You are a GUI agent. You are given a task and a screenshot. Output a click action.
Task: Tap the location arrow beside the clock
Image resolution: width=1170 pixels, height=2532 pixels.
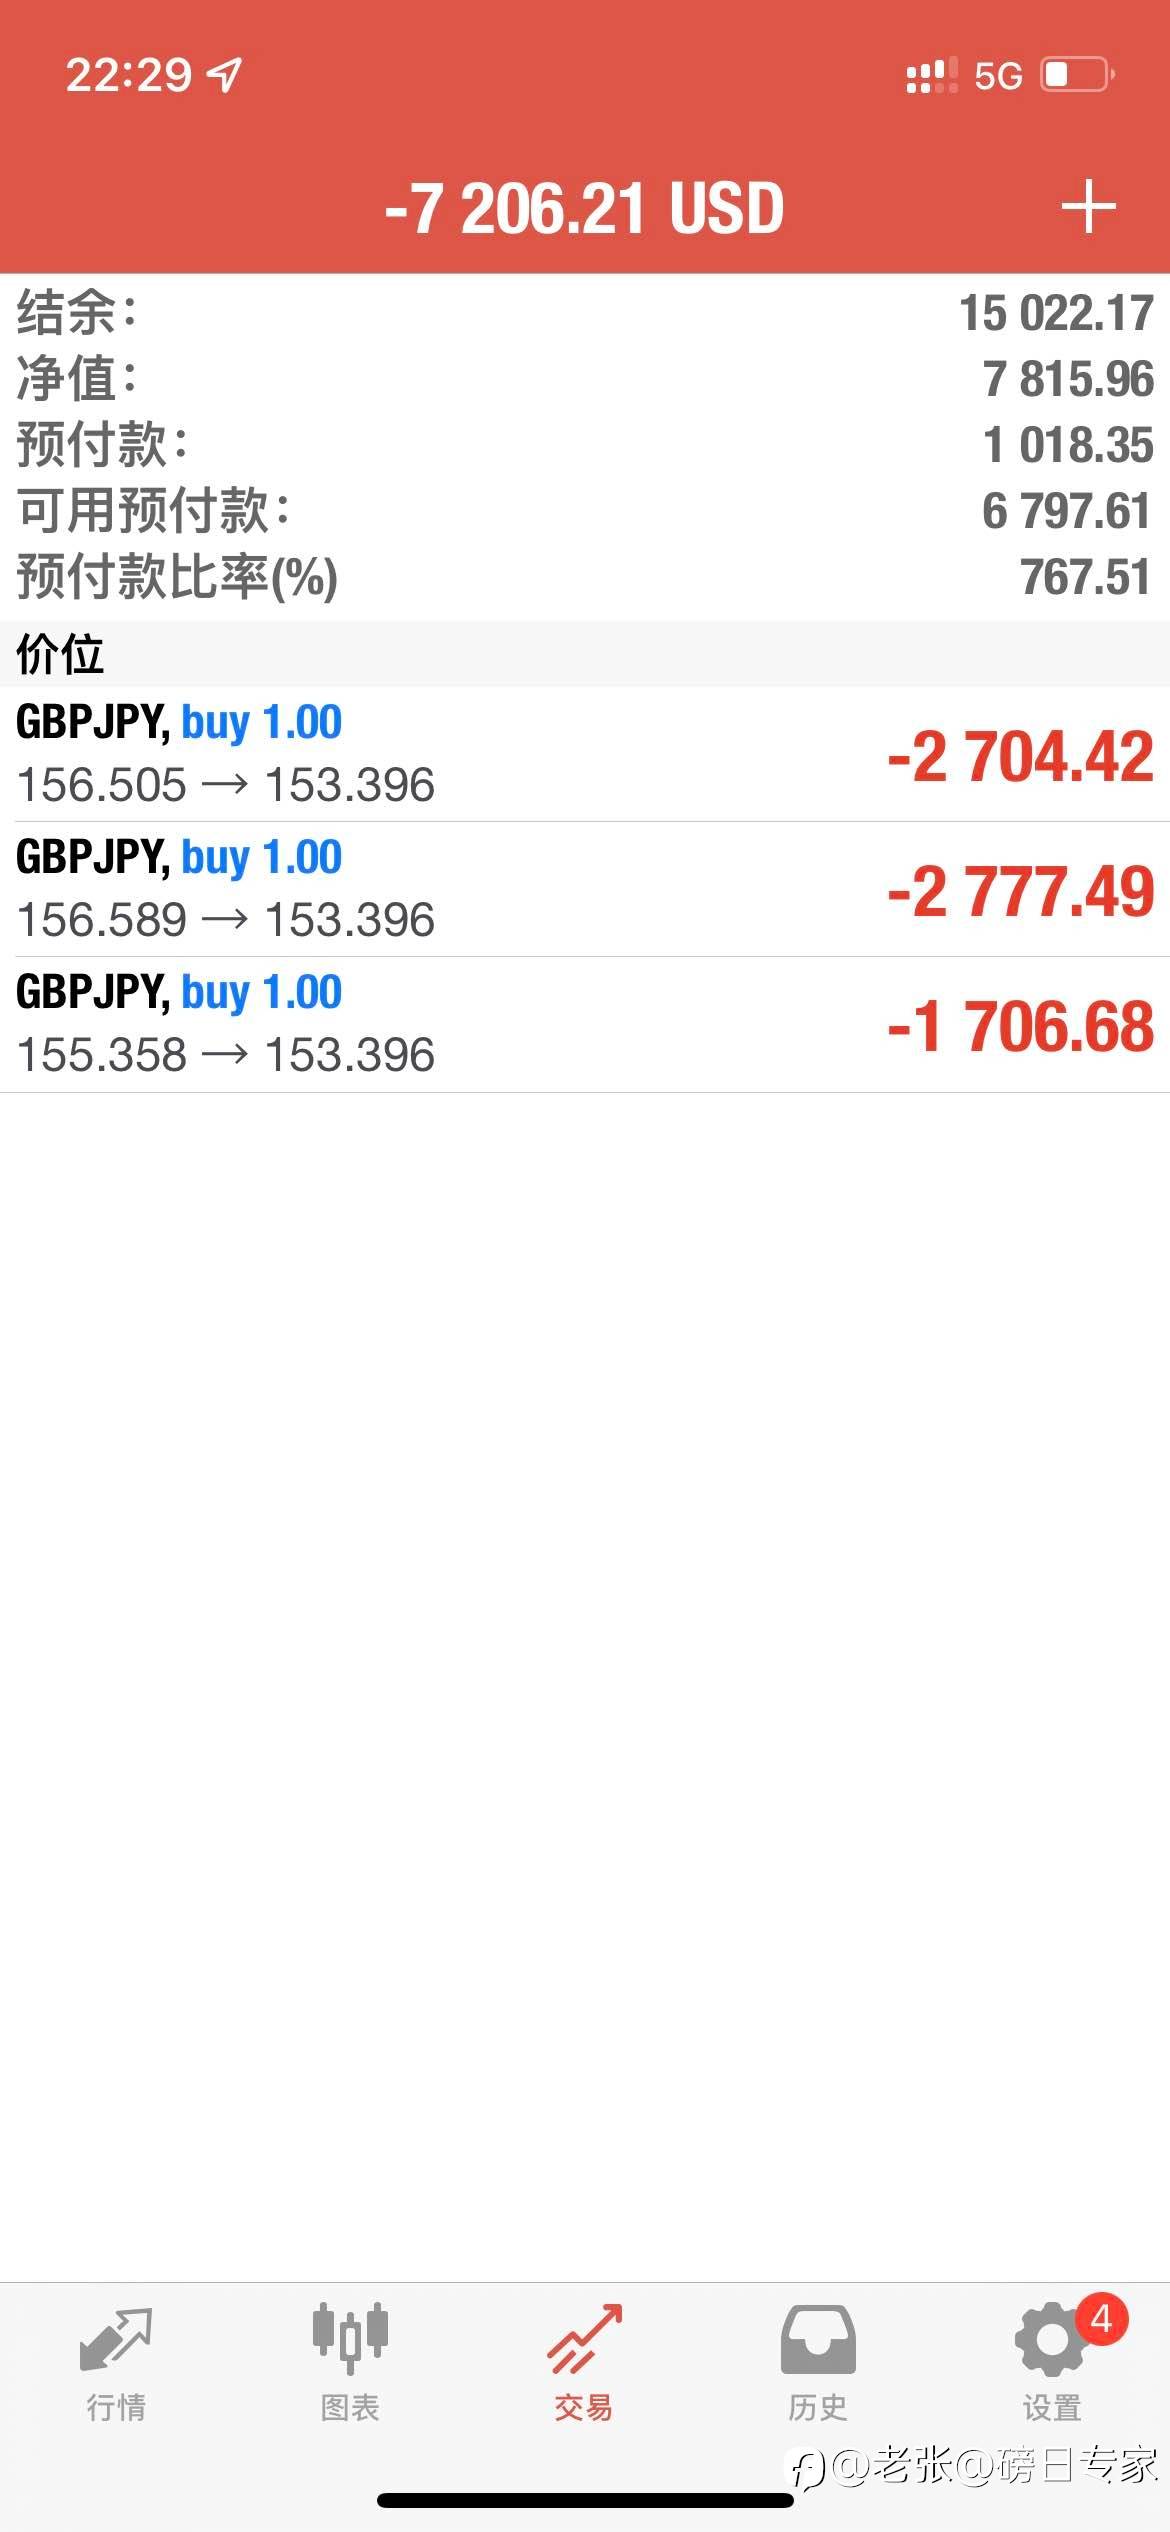(x=224, y=74)
